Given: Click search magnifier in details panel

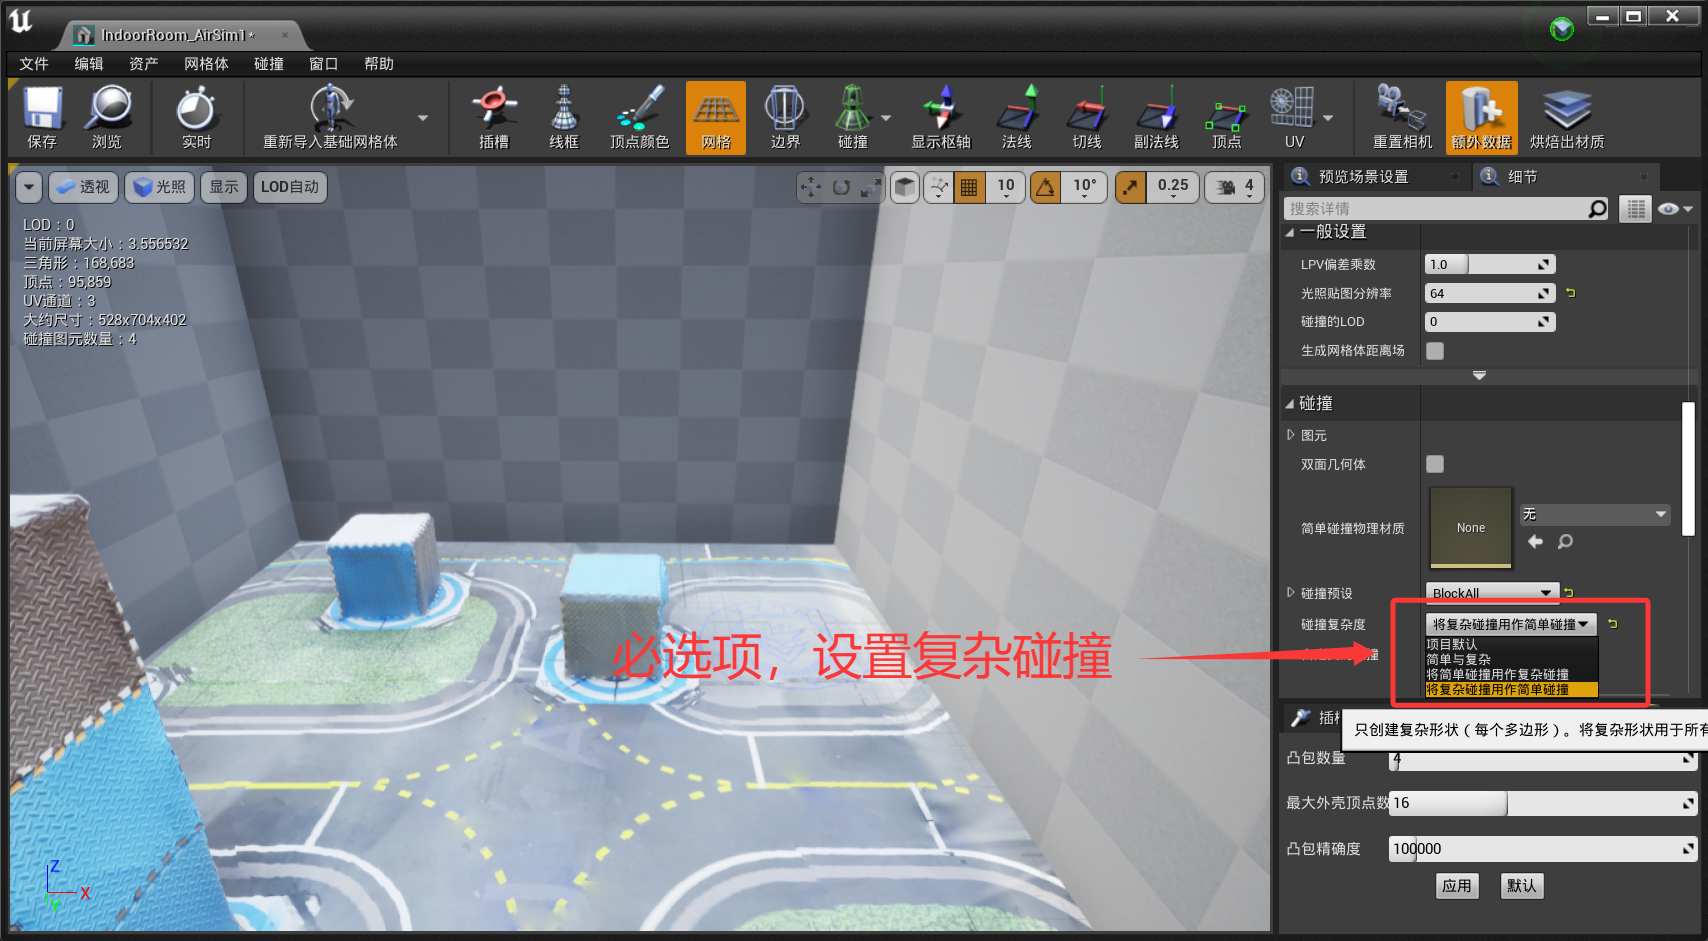Looking at the screenshot, I should 1597,208.
